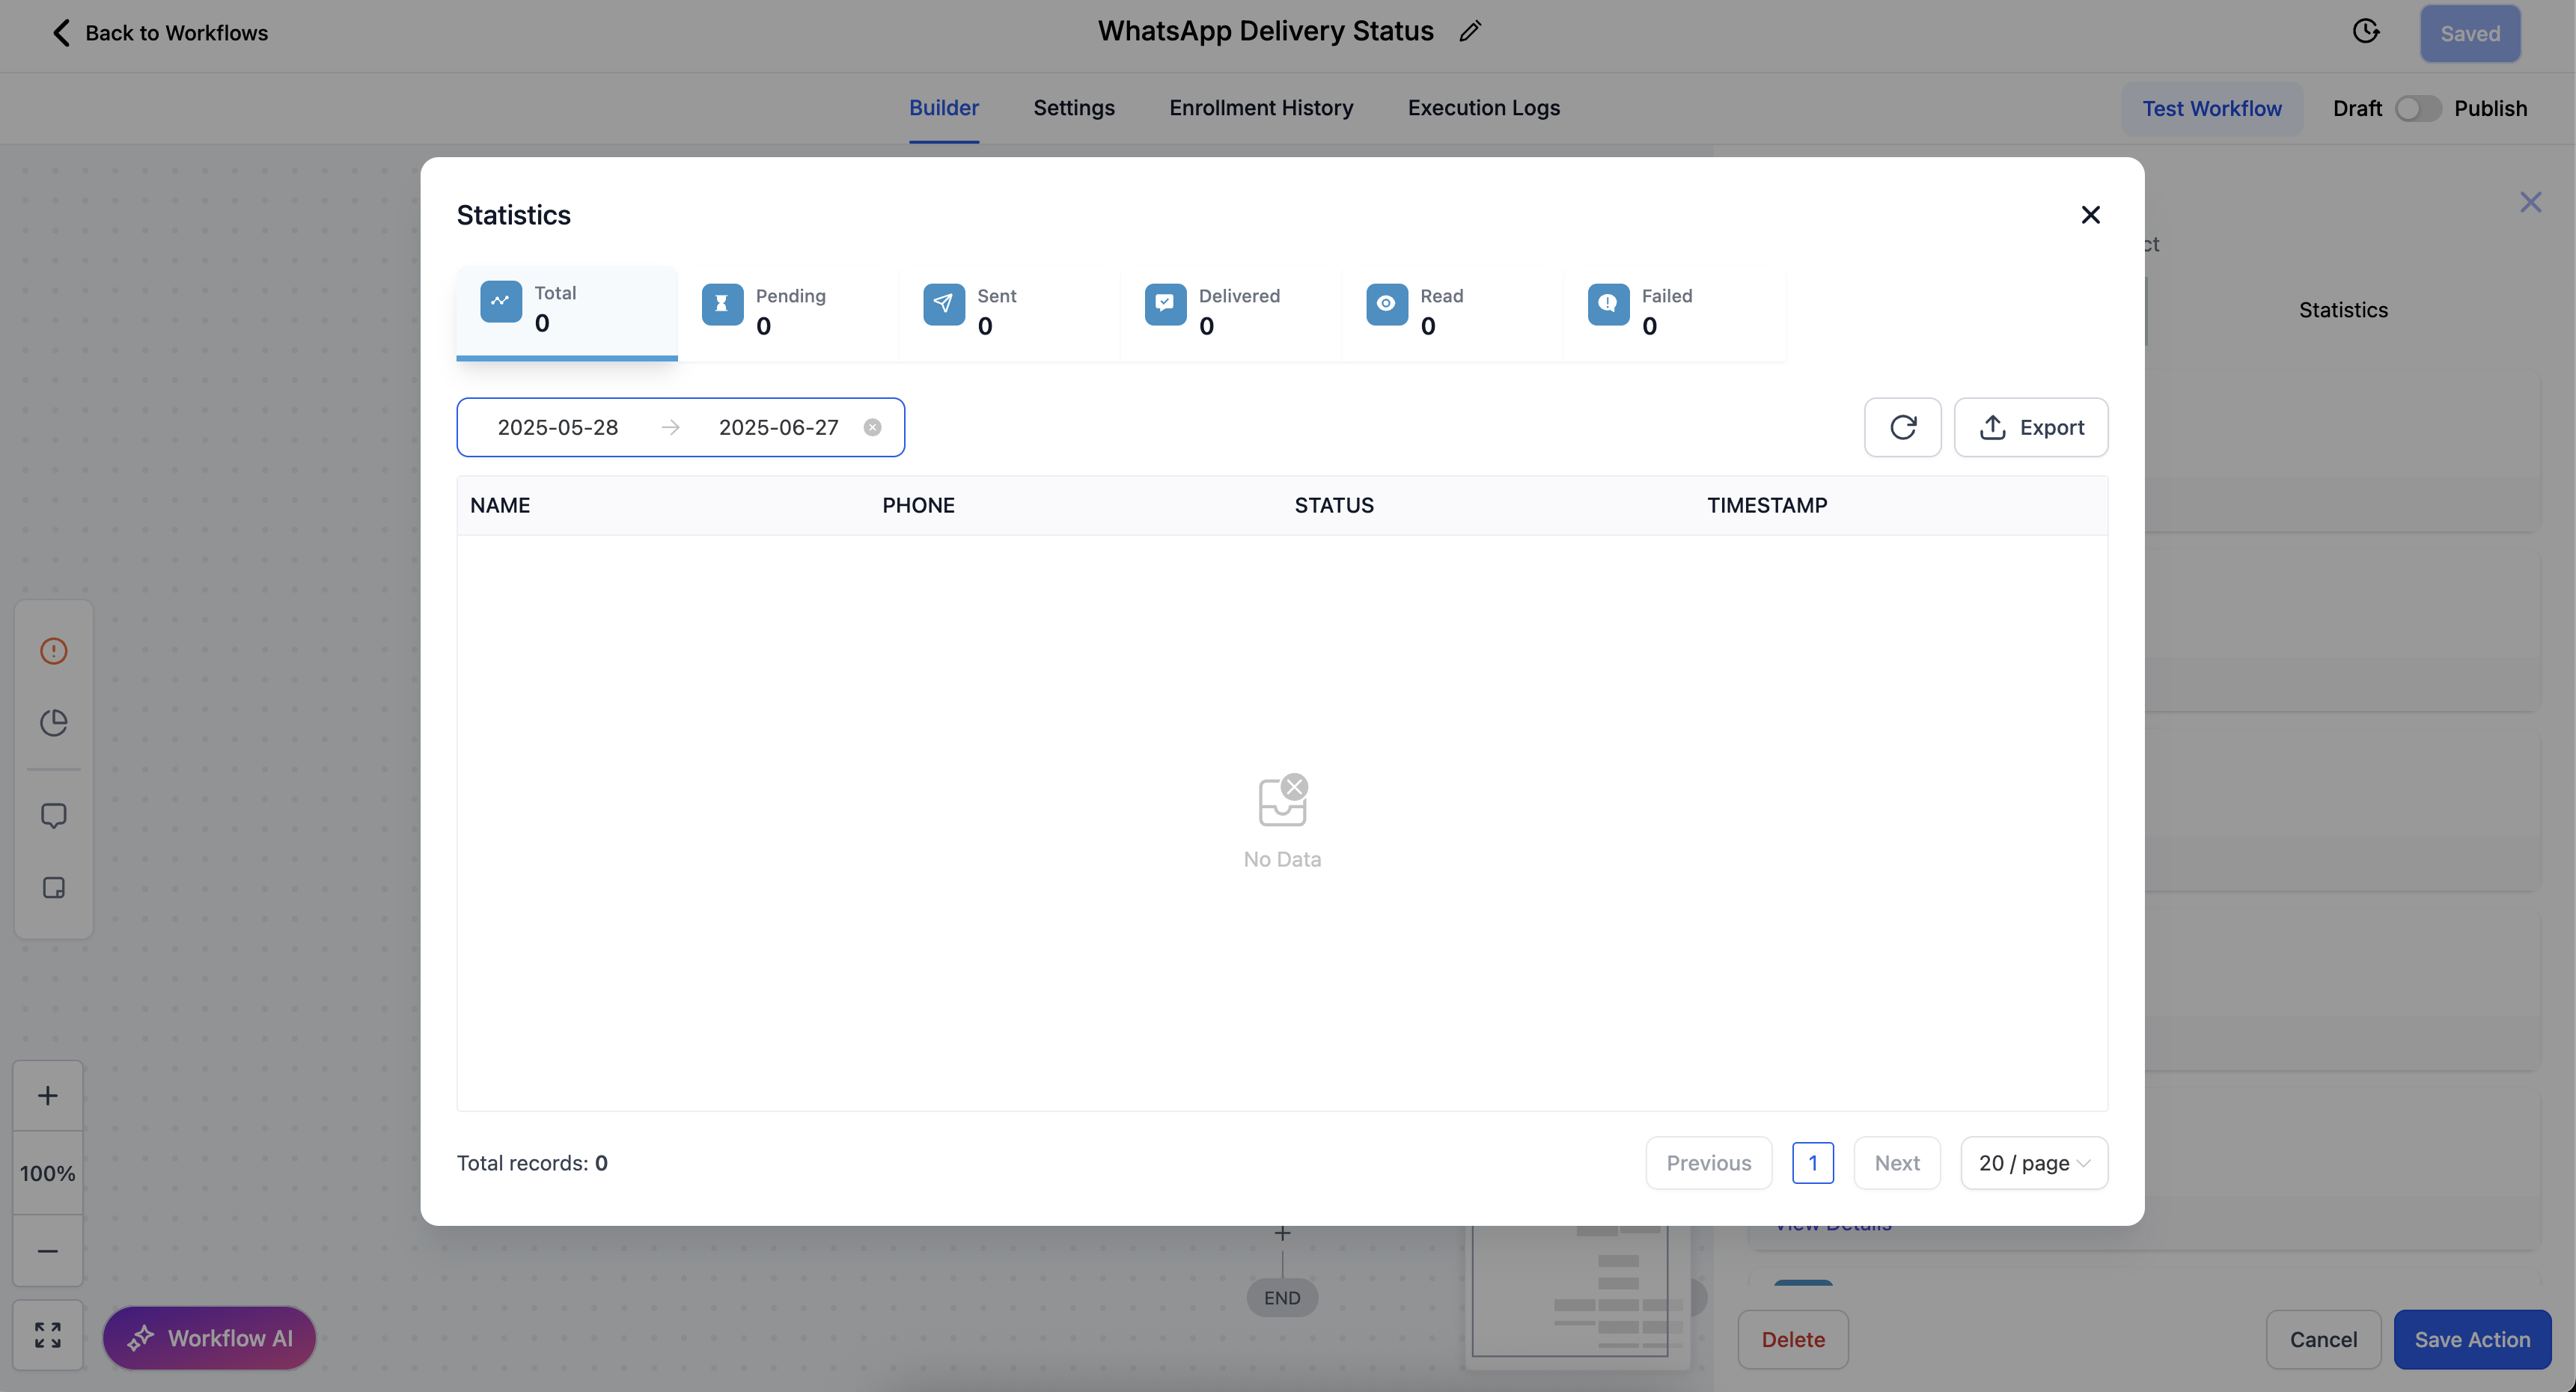
Task: Add a sticky note from sidebar icon
Action: (x=53, y=888)
